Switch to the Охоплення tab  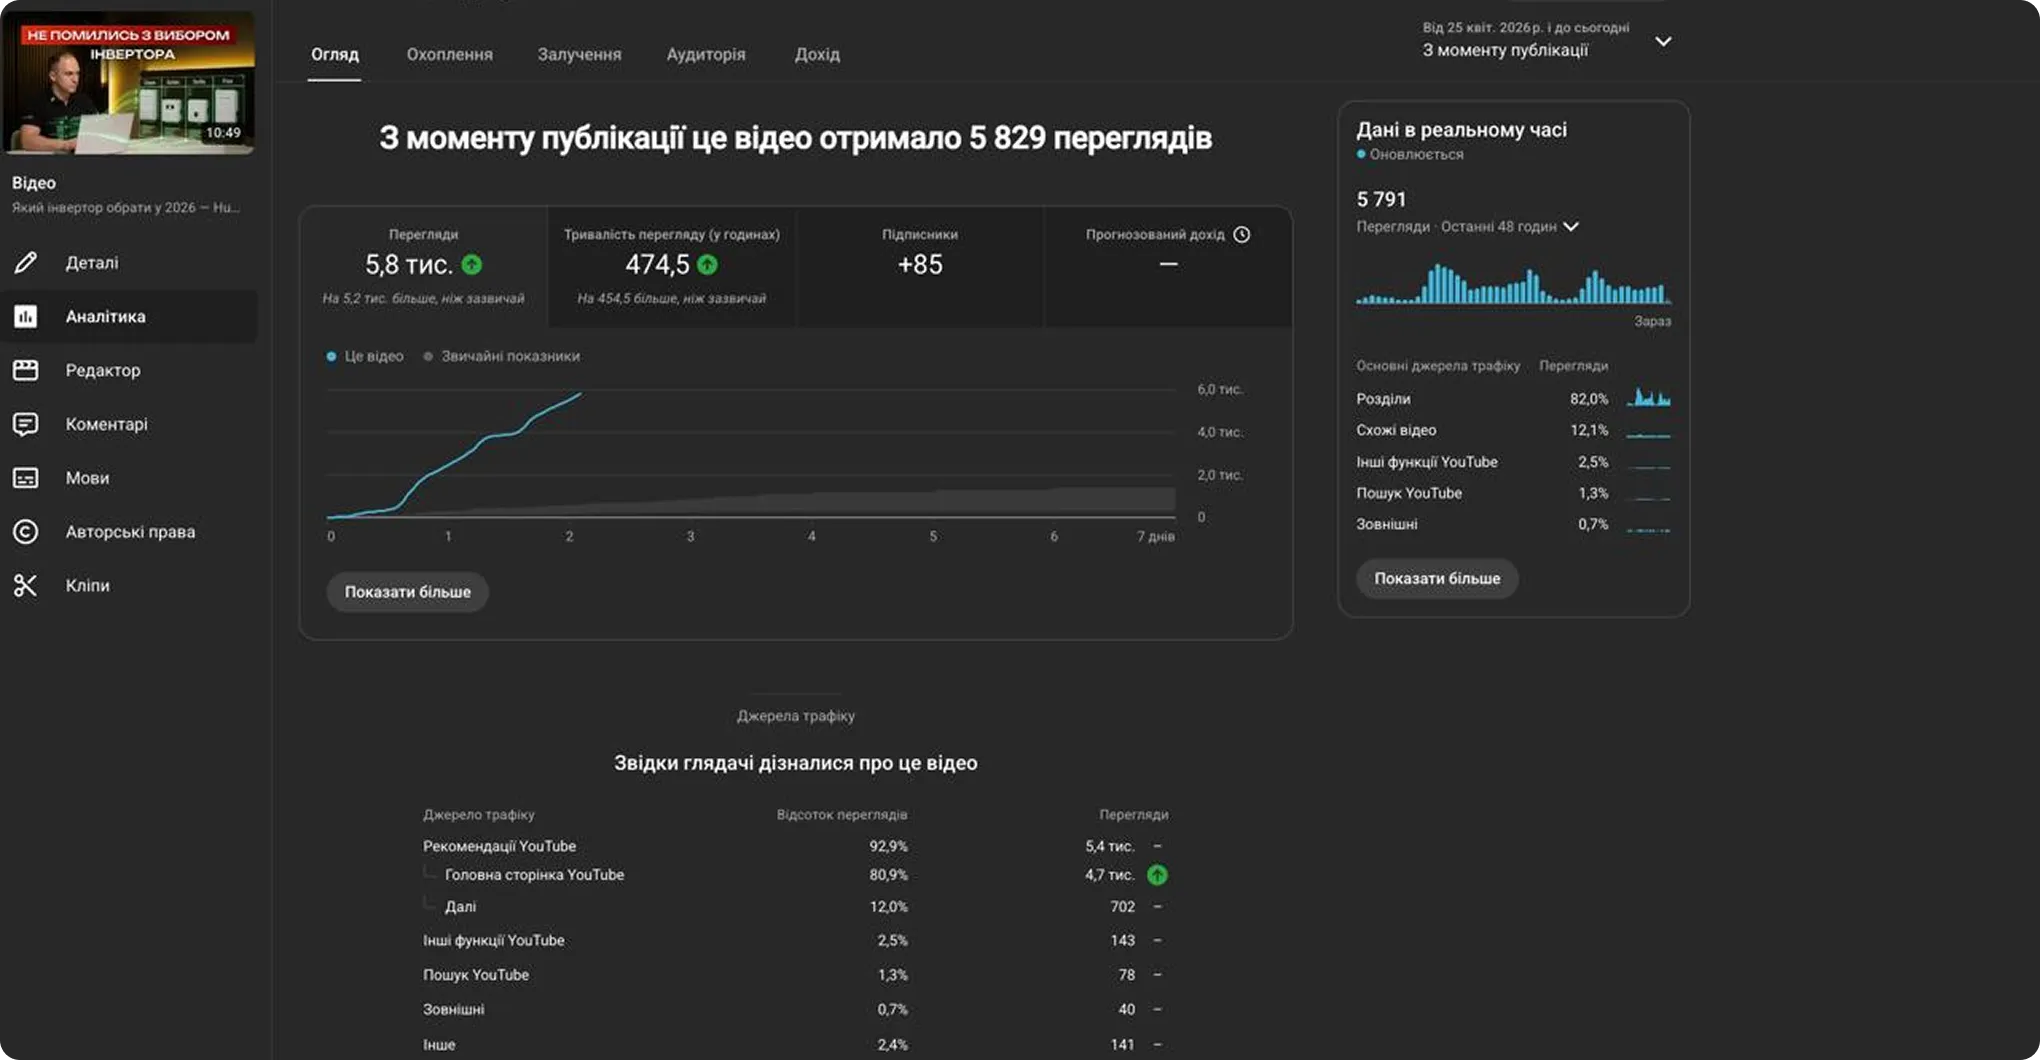tap(450, 55)
